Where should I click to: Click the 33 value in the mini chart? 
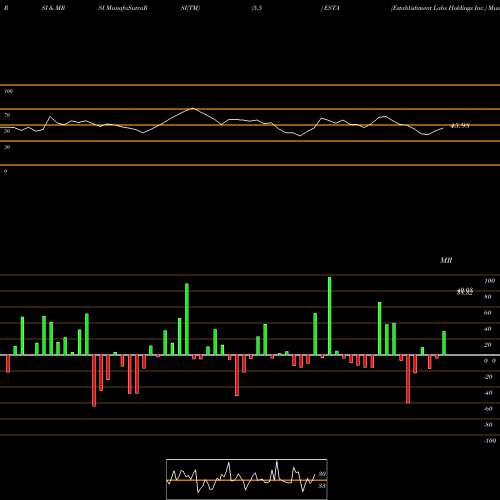(322, 486)
